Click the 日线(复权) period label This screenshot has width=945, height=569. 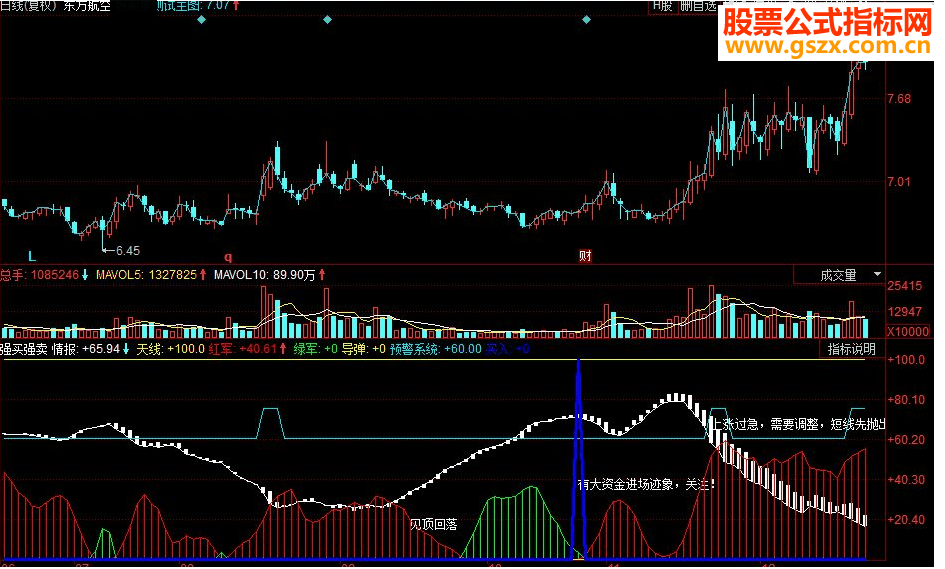tap(28, 6)
